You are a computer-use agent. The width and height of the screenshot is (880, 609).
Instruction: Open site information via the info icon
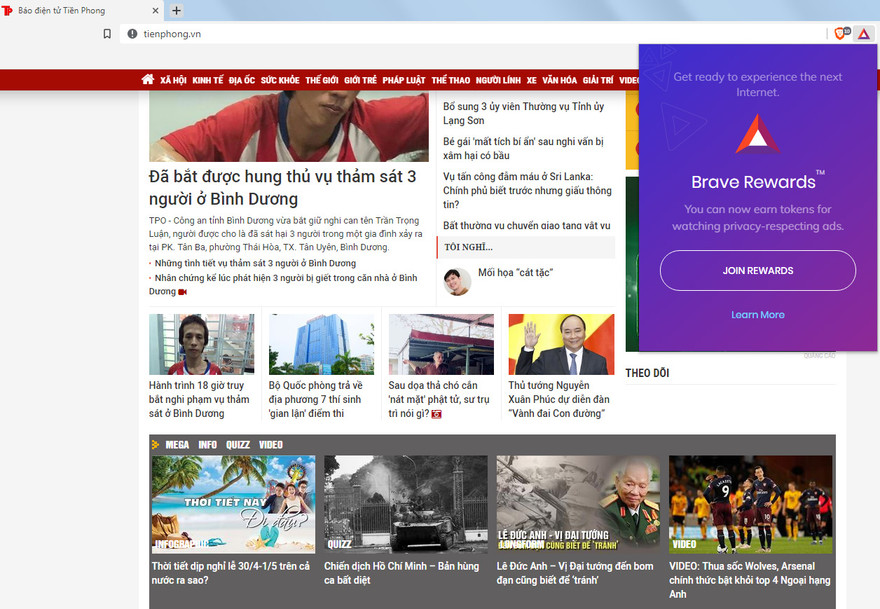(133, 32)
